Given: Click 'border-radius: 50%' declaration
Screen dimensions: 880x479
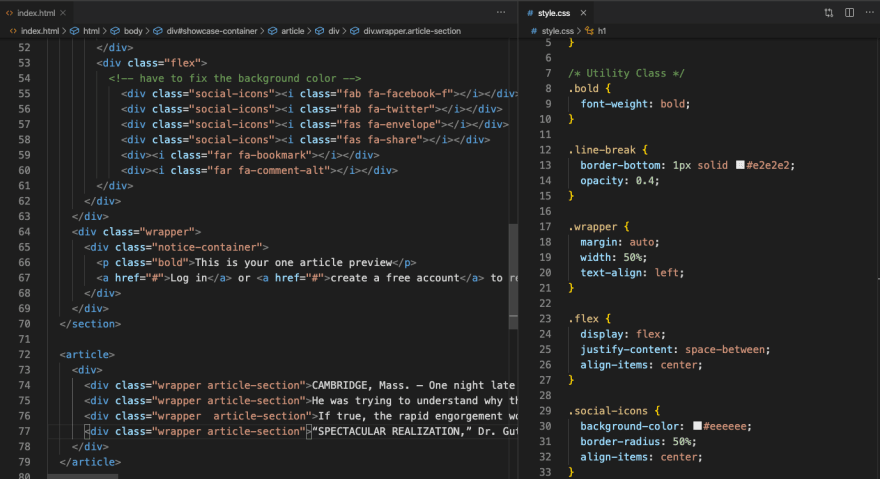Looking at the screenshot, I should [639, 442].
